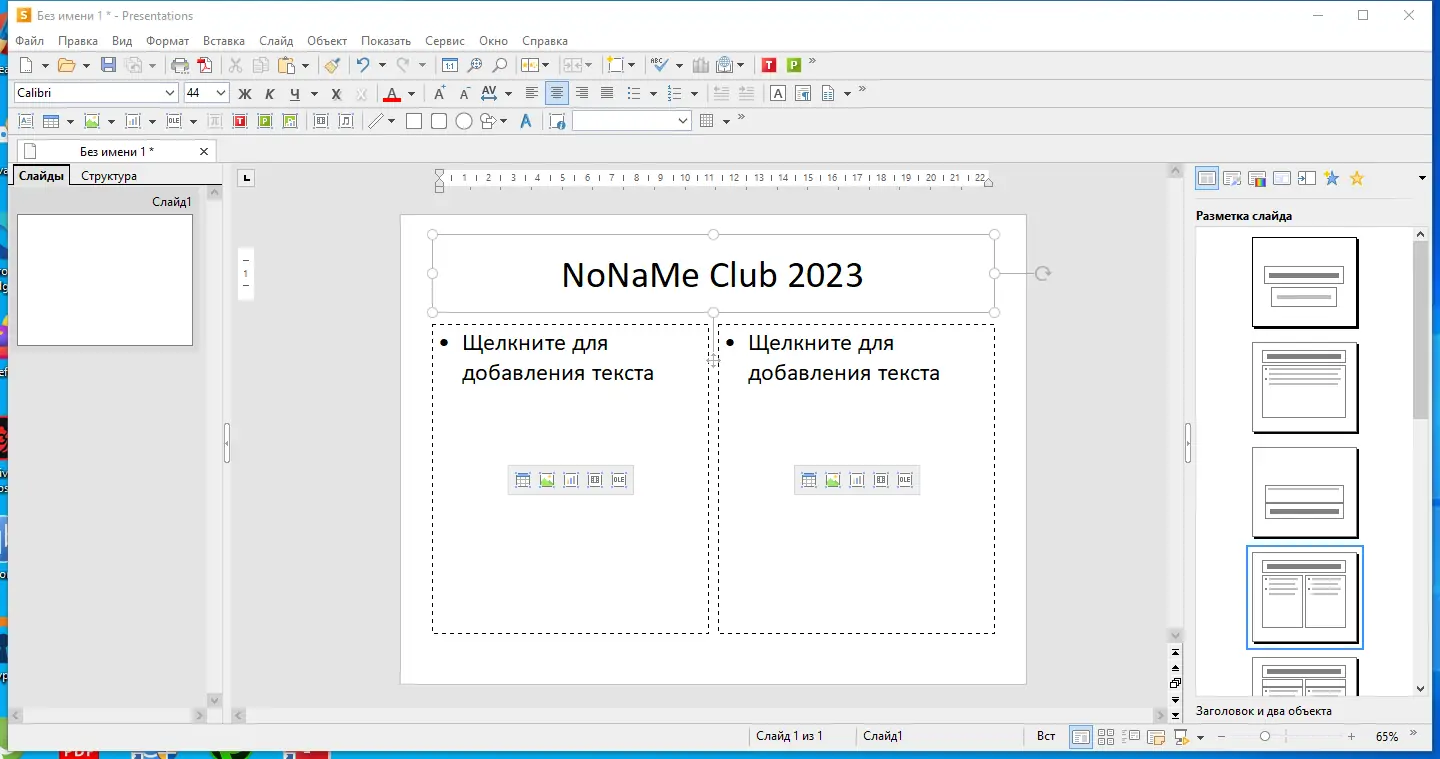
Task: Export the presentation as PDF
Action: (x=205, y=65)
